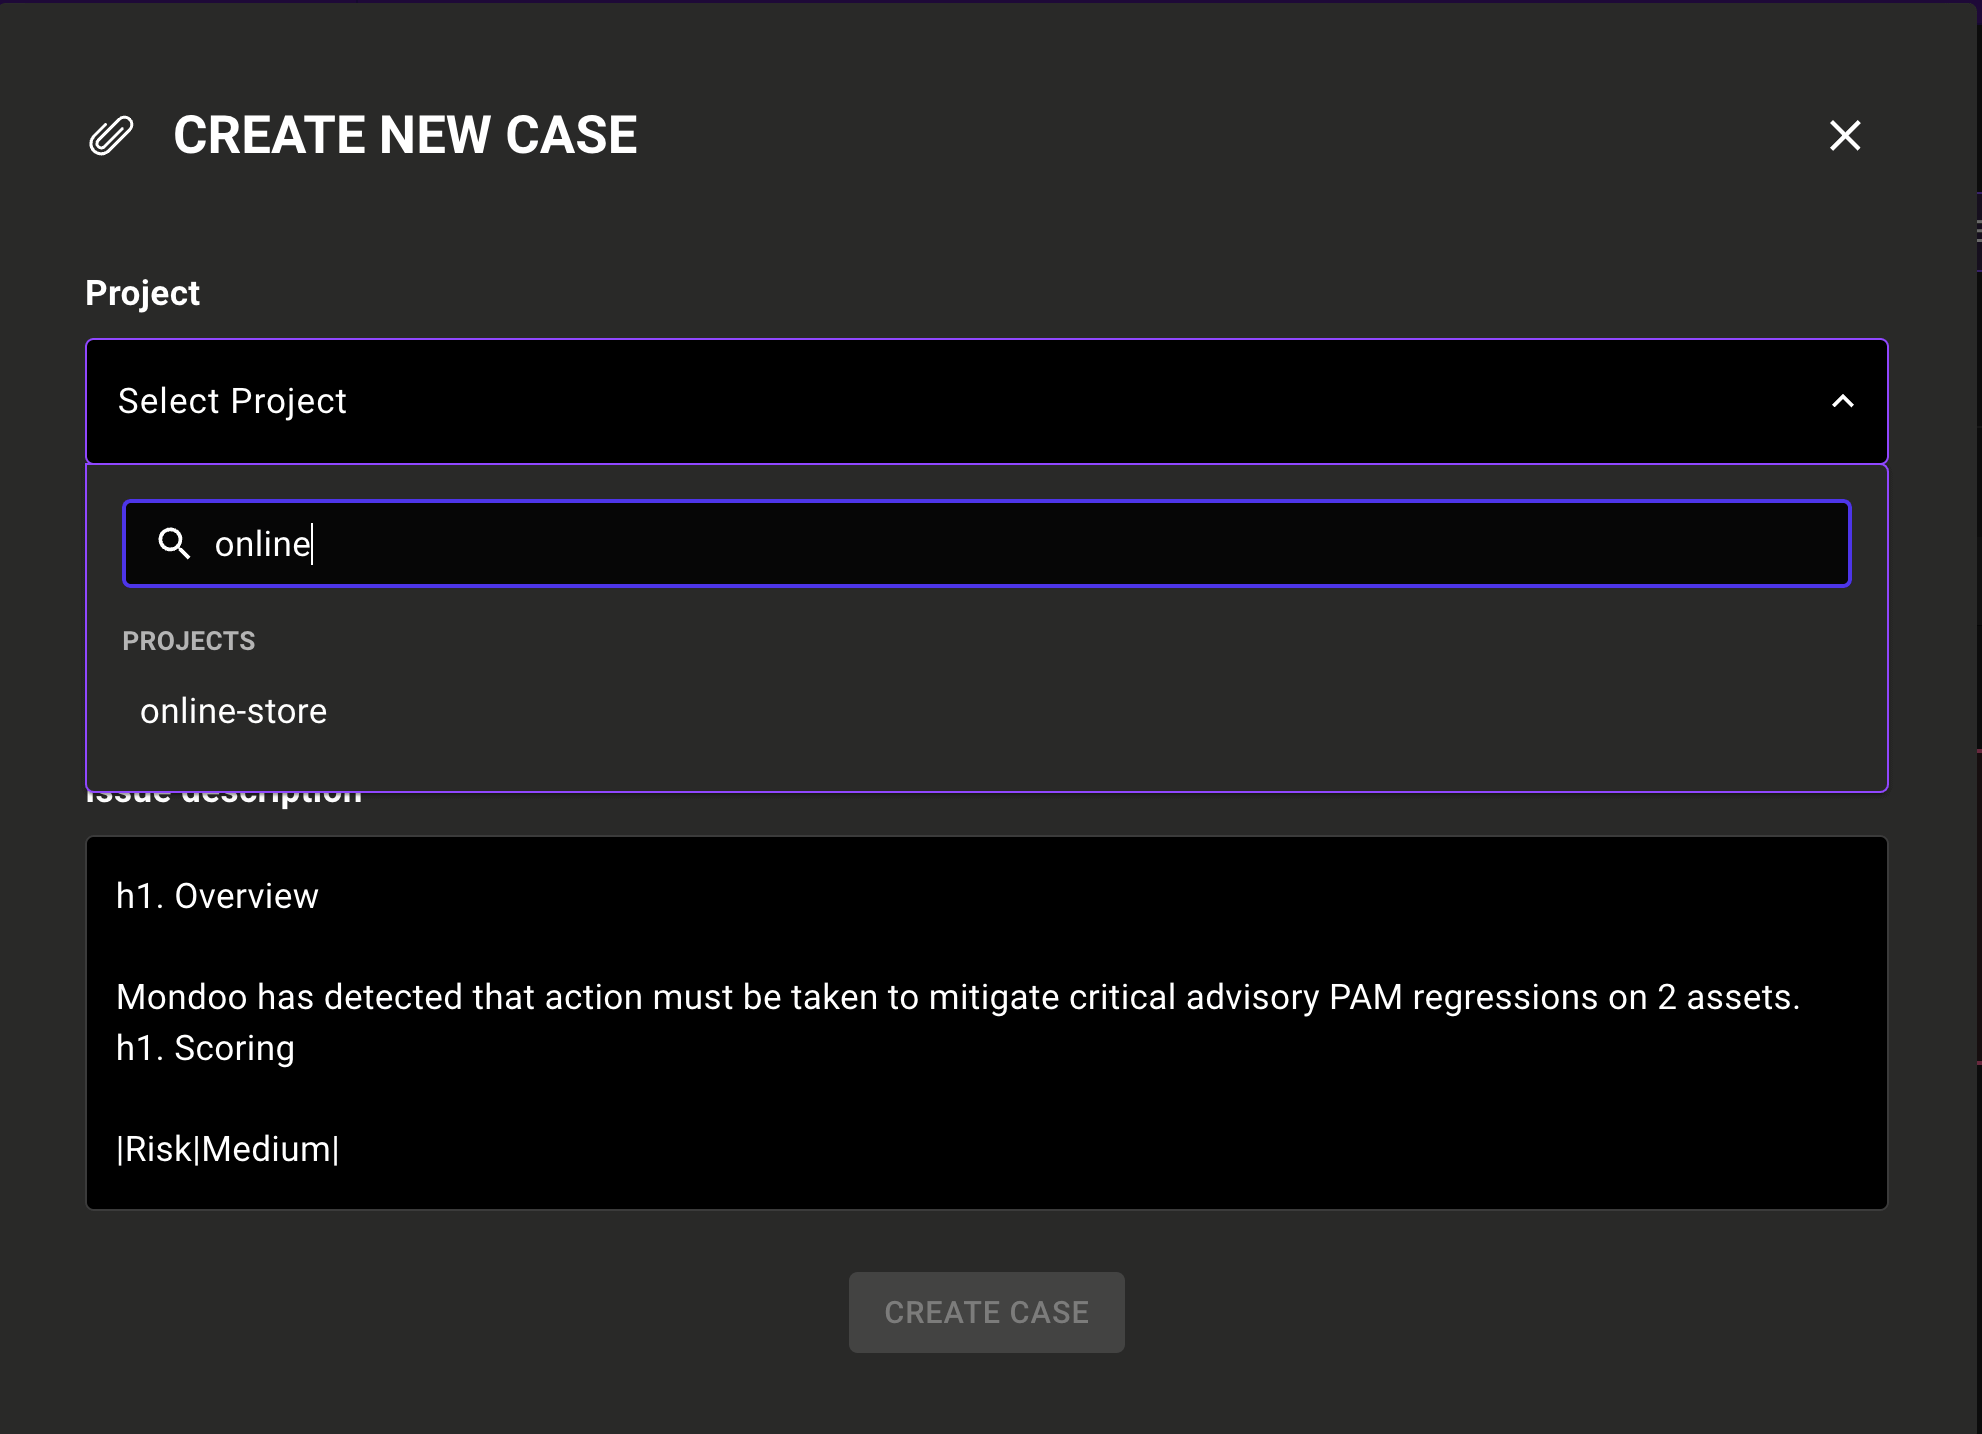The image size is (1982, 1434).
Task: Click the Select Project combo box
Action: 986,402
